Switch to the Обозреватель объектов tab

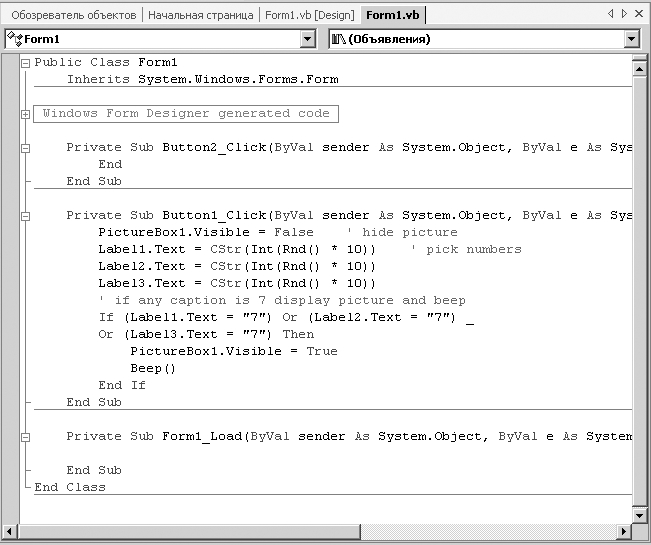73,15
